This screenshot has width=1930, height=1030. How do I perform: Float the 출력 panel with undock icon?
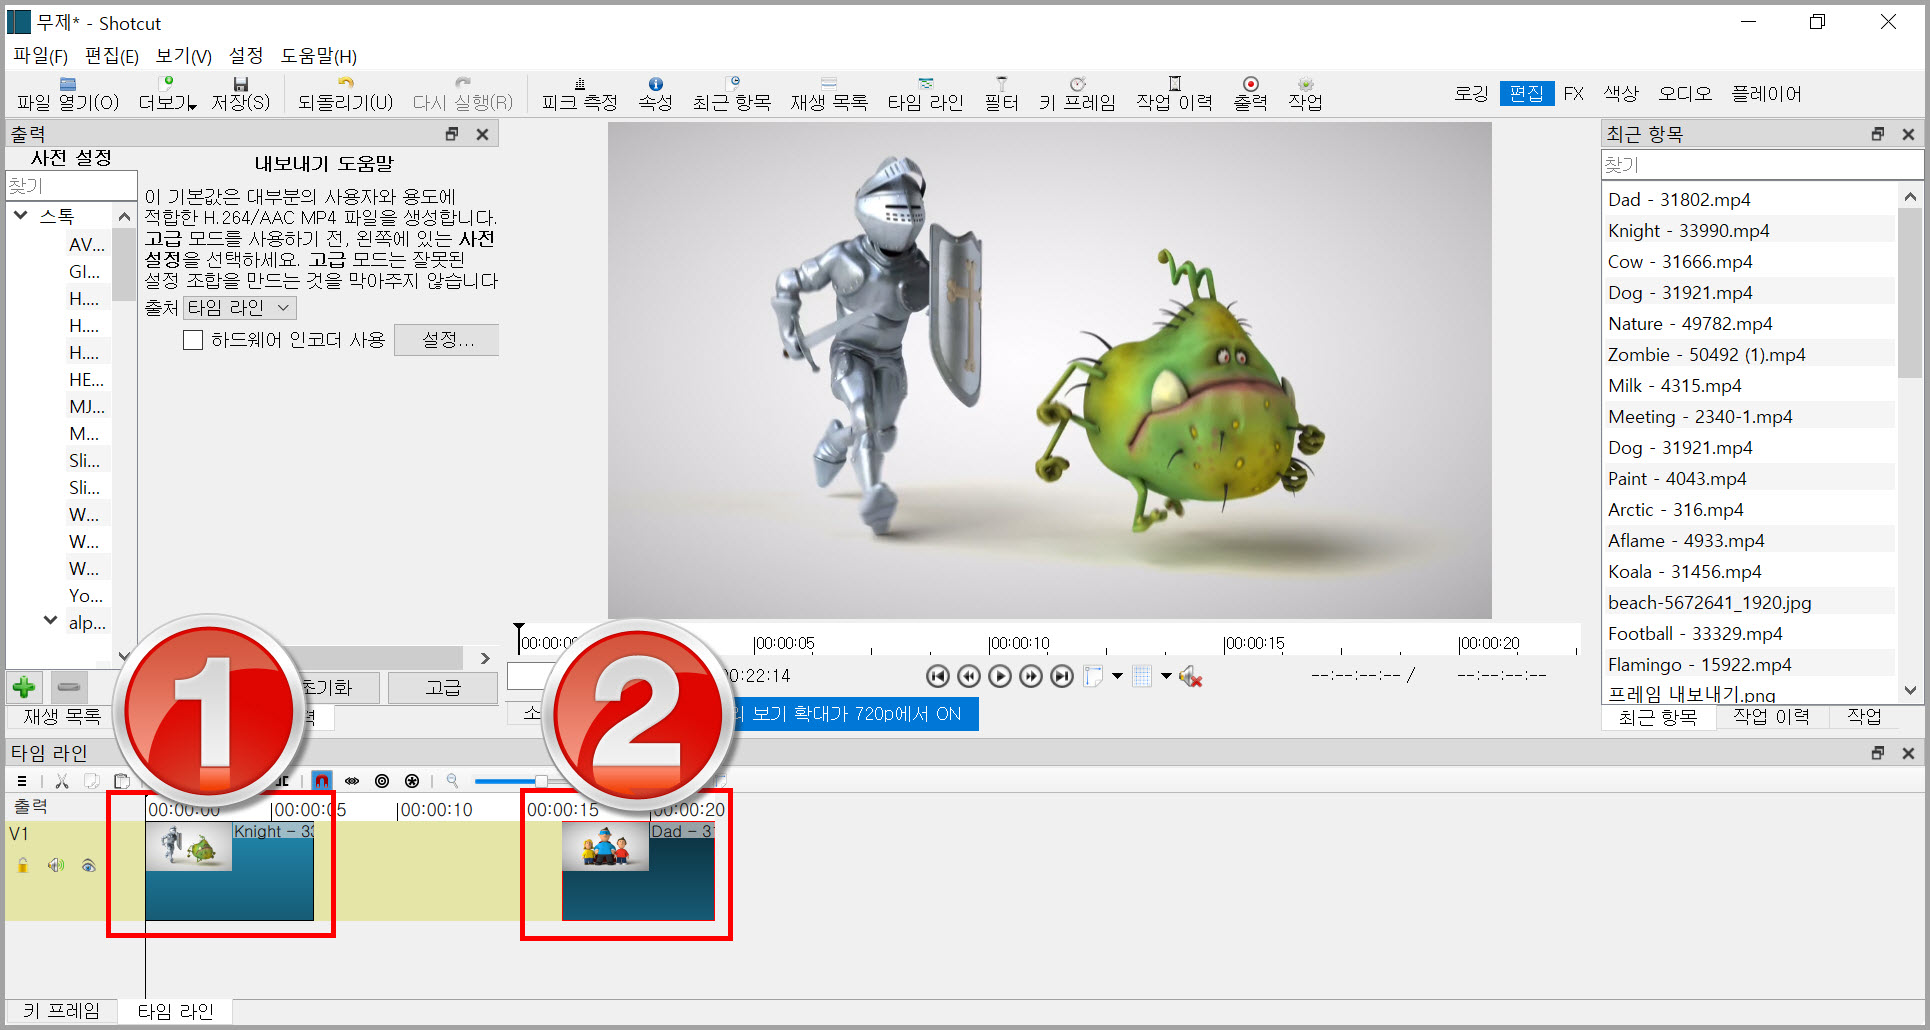click(x=452, y=134)
